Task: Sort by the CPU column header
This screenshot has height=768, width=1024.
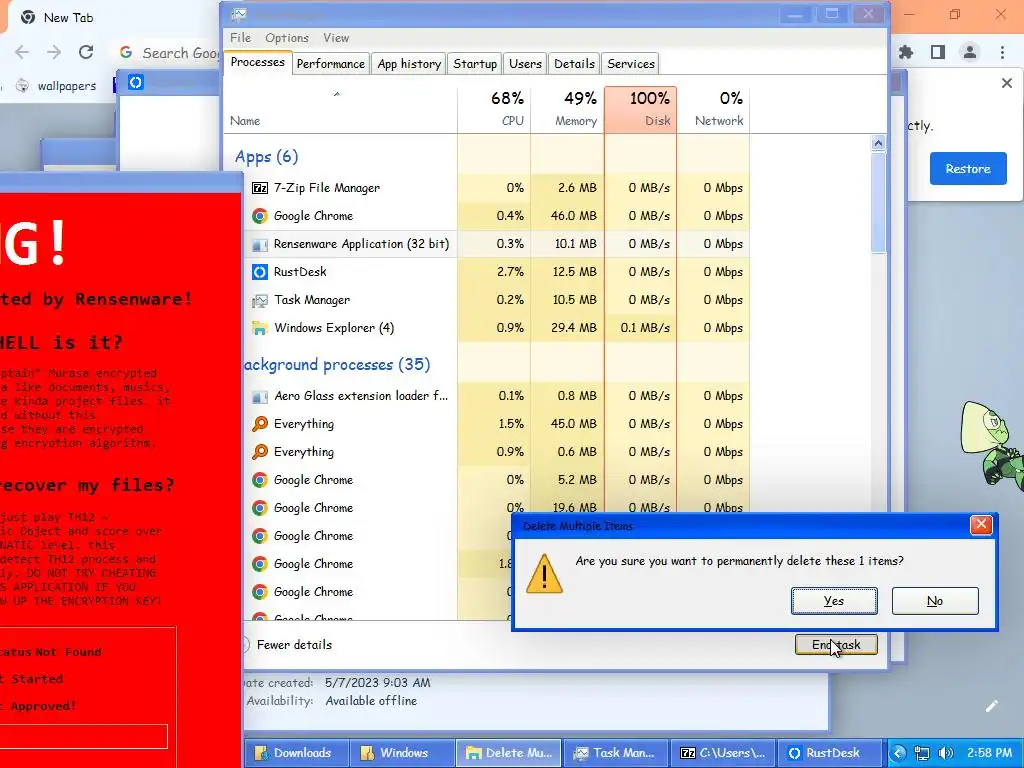Action: pos(494,110)
